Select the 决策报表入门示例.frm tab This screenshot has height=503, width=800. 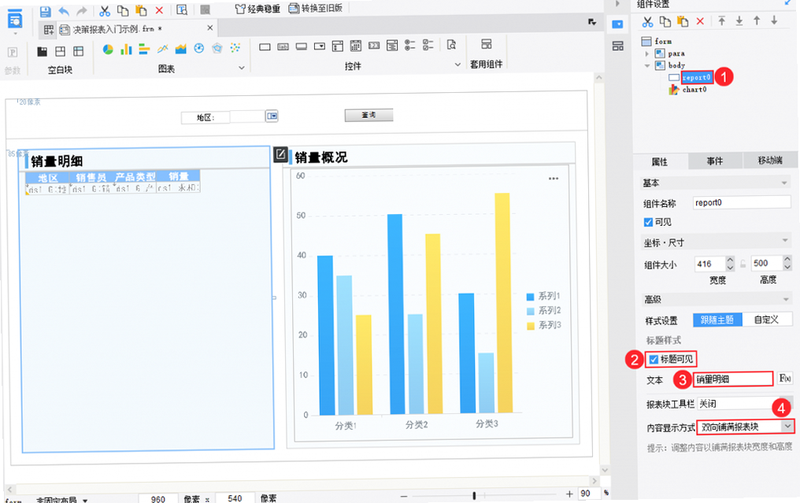[117, 29]
